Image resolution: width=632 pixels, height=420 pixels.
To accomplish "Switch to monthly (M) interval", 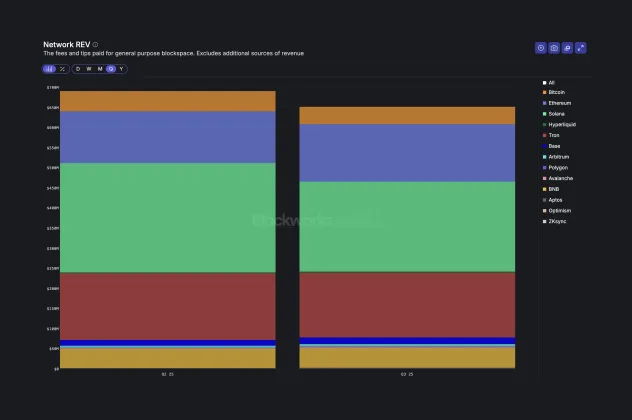I will (100, 69).
